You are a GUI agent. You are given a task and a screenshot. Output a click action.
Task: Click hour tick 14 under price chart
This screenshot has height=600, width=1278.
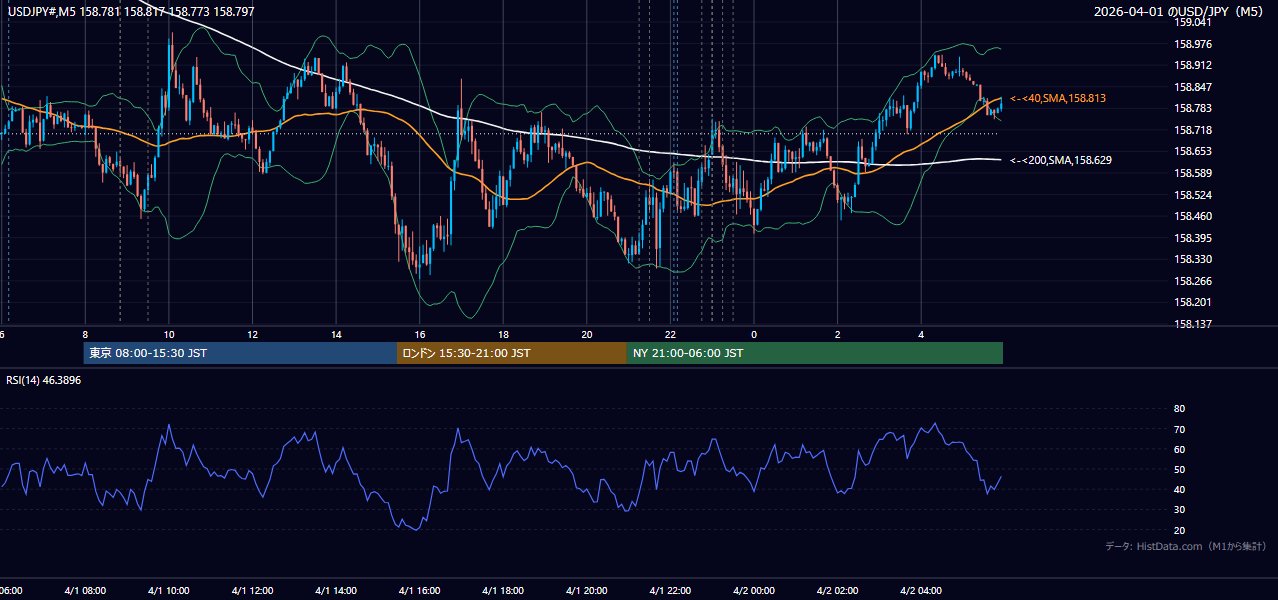coord(336,335)
